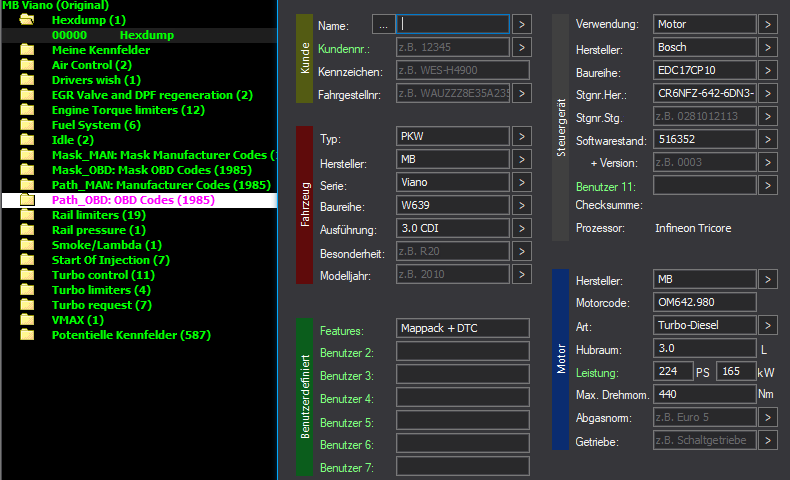The height and width of the screenshot is (480, 790).
Task: Click the Leistung kW value 165
Action: point(736,371)
